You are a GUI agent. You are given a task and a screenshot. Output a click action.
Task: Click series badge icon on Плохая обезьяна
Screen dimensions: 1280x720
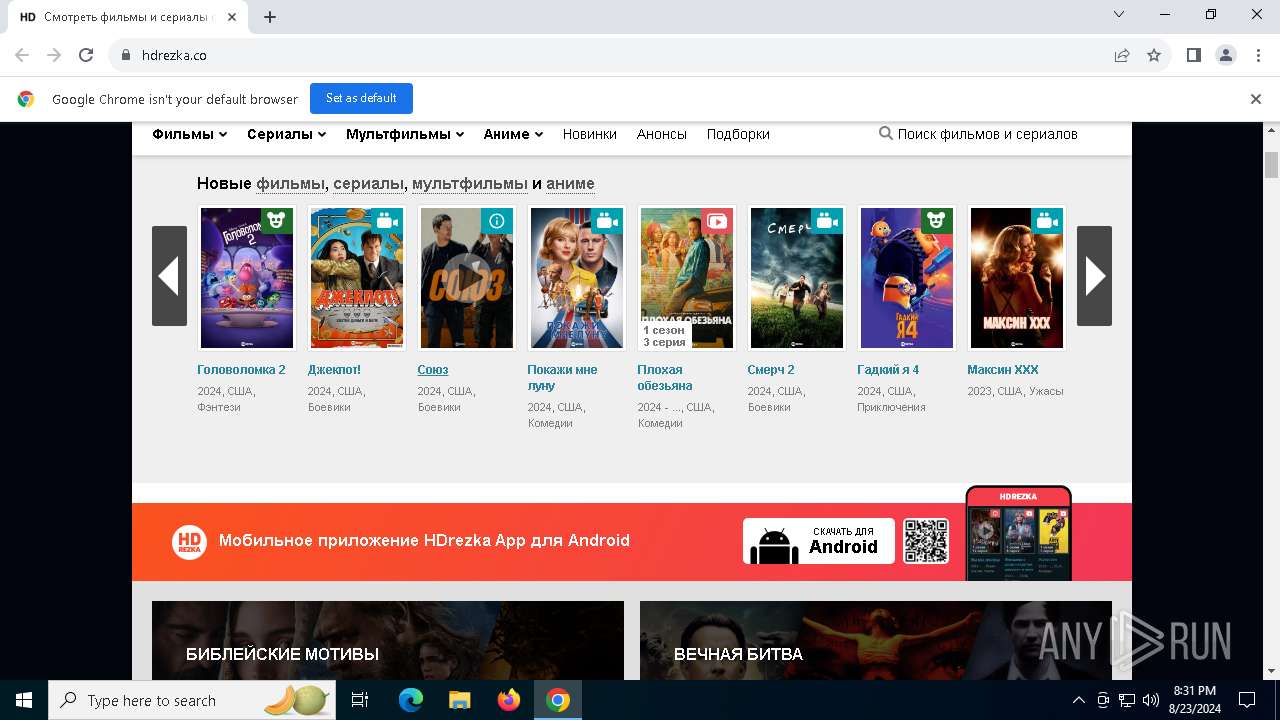tap(717, 221)
